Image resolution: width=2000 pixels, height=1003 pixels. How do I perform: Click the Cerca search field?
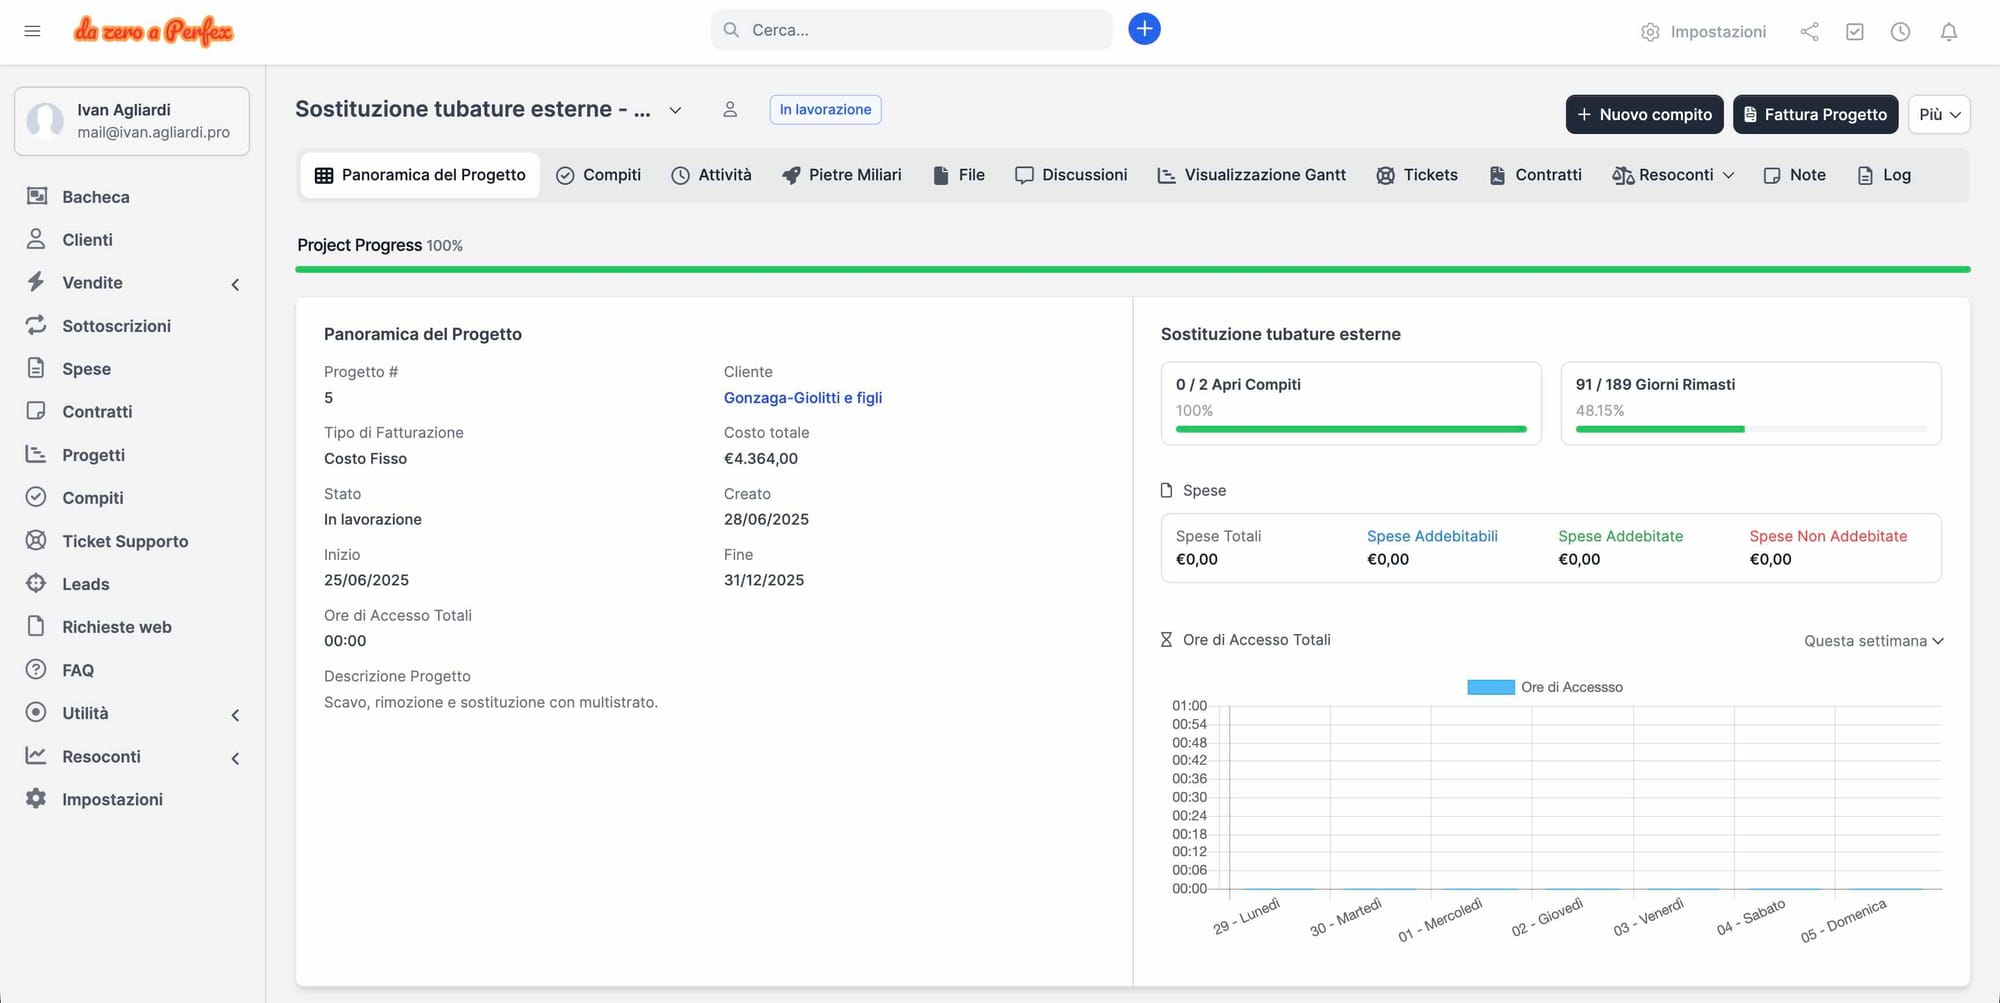pos(911,30)
